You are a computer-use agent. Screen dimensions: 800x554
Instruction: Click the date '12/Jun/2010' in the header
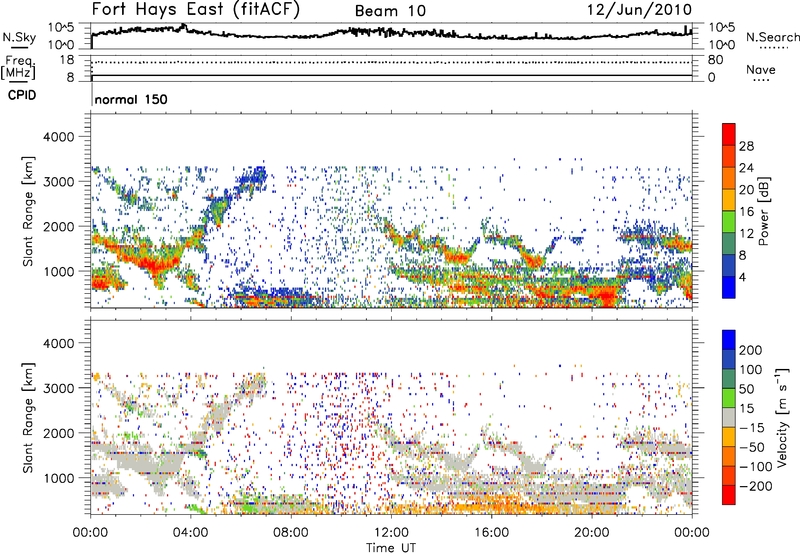[640, 10]
